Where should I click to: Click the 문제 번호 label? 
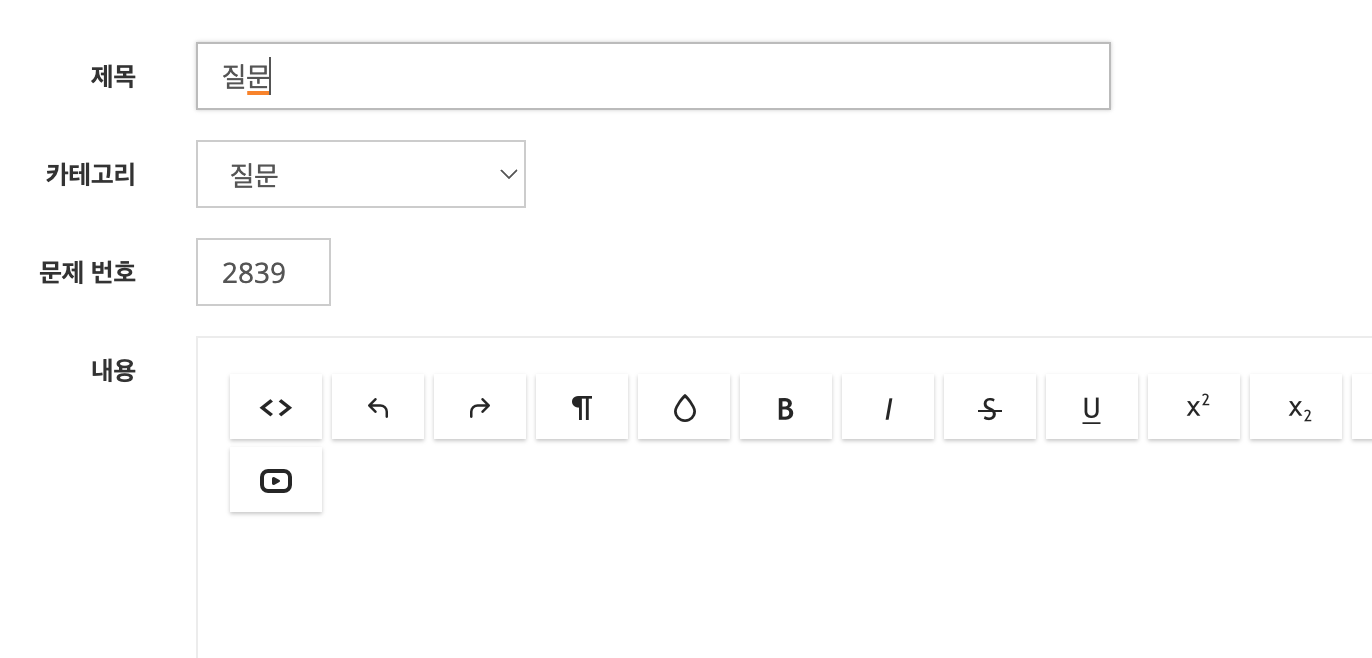pos(87,272)
